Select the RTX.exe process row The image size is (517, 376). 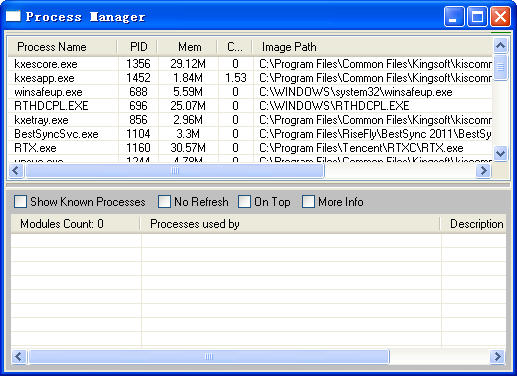(x=250, y=148)
